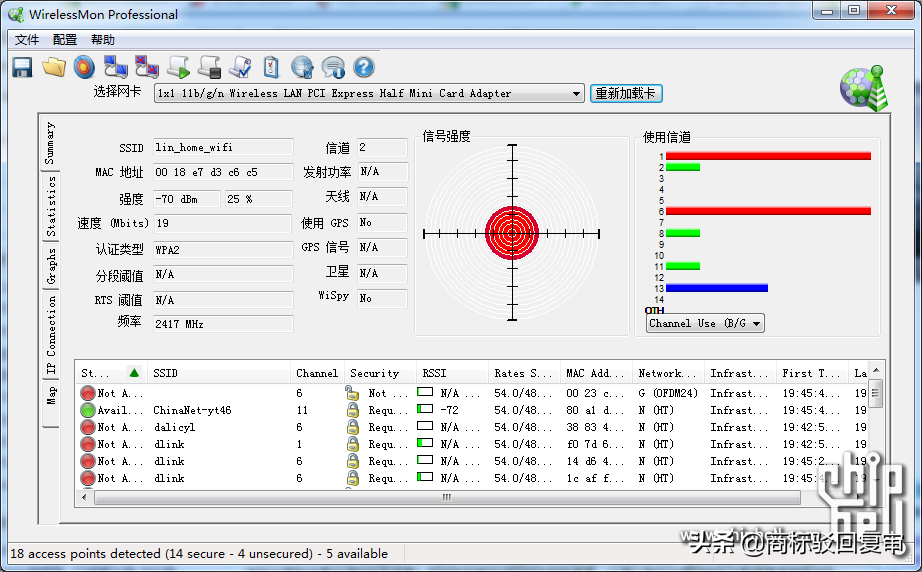This screenshot has height=572, width=922.
Task: Select the dalicyl SSID text
Action: point(174,427)
